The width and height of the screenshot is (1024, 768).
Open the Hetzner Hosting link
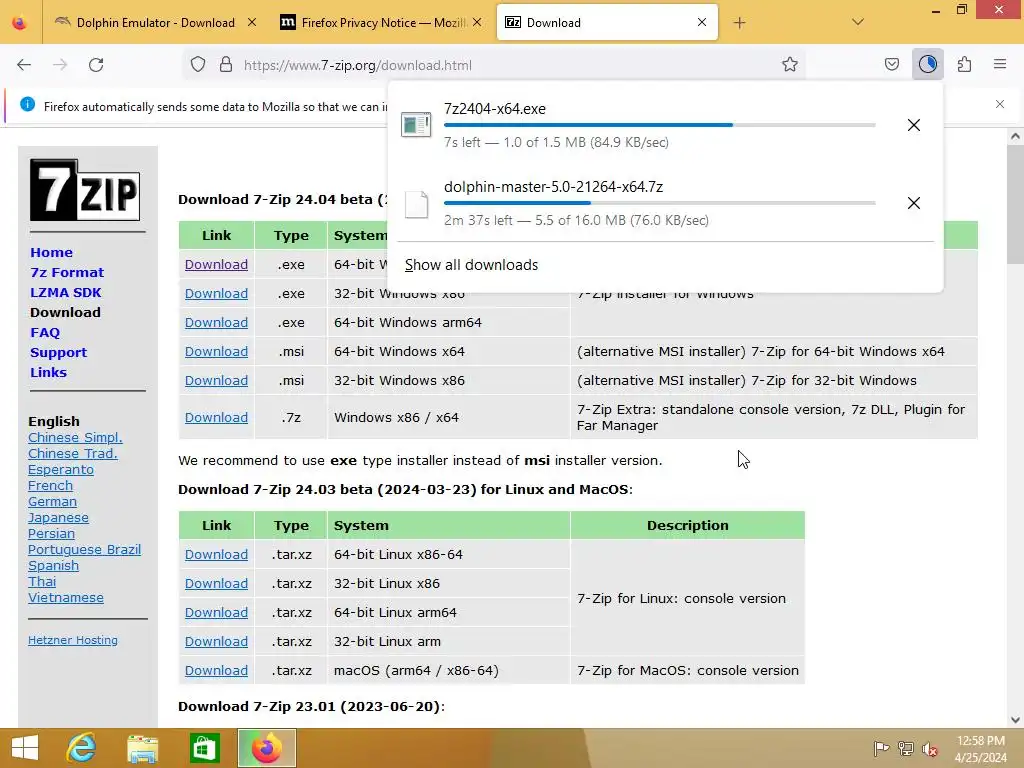tap(72, 640)
